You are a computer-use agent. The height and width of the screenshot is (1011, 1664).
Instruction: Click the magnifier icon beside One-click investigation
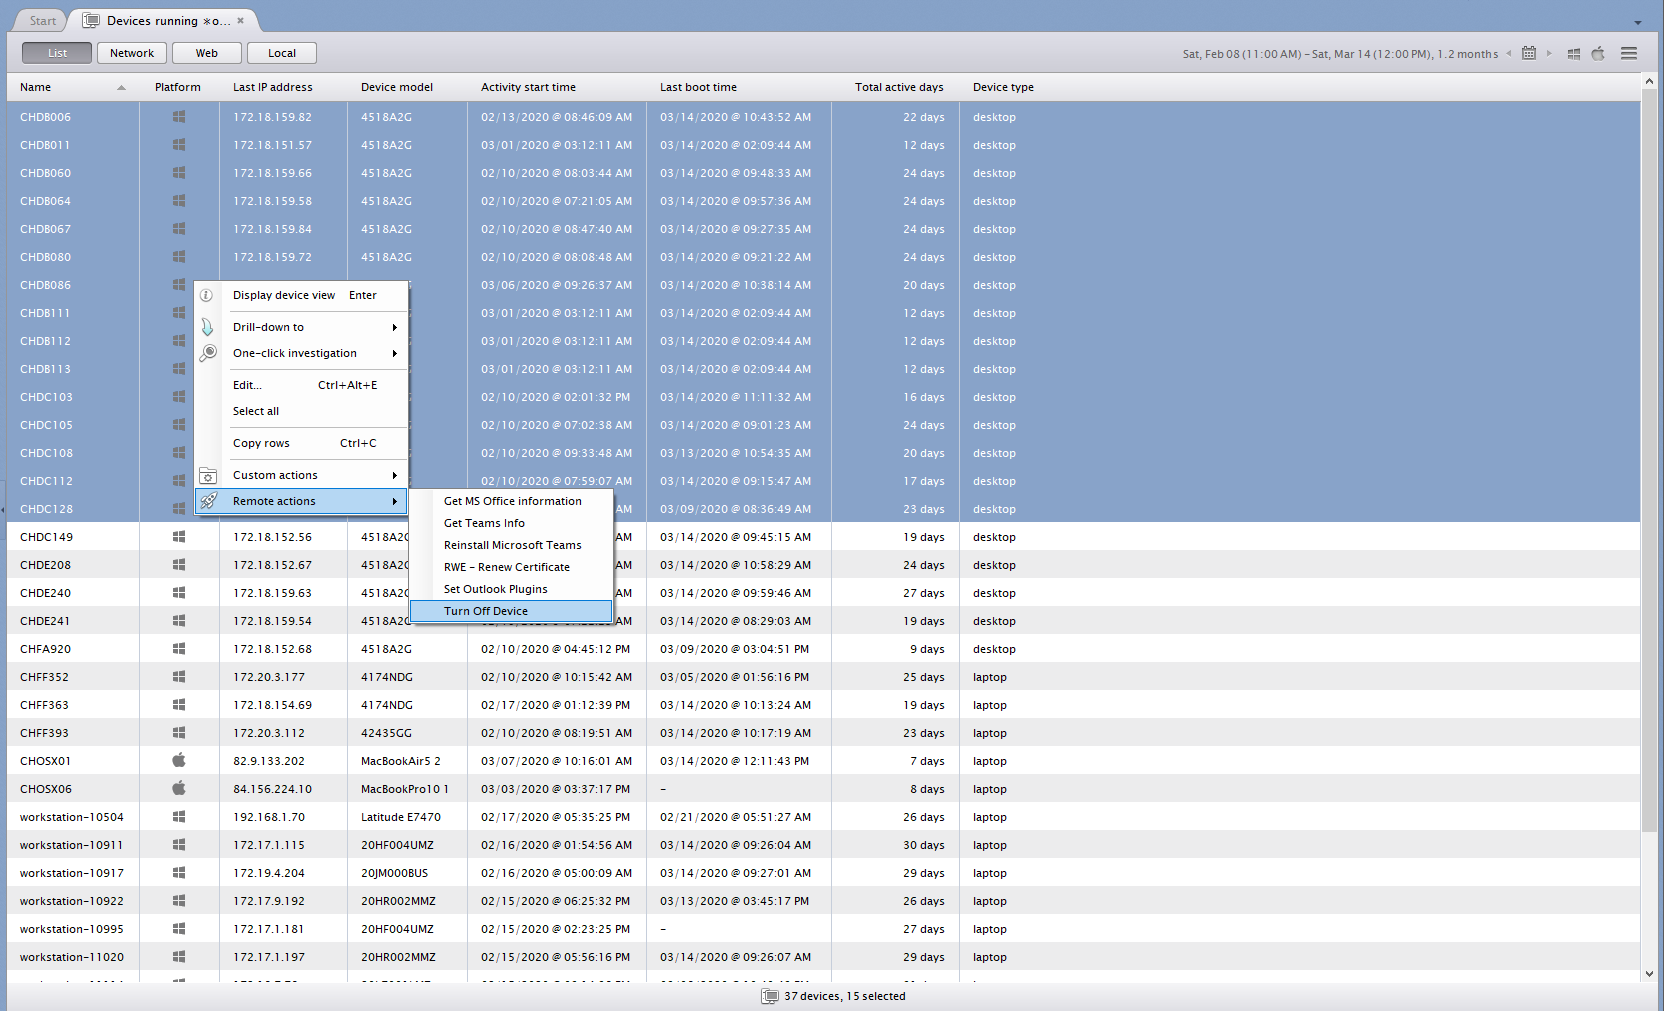(x=208, y=353)
